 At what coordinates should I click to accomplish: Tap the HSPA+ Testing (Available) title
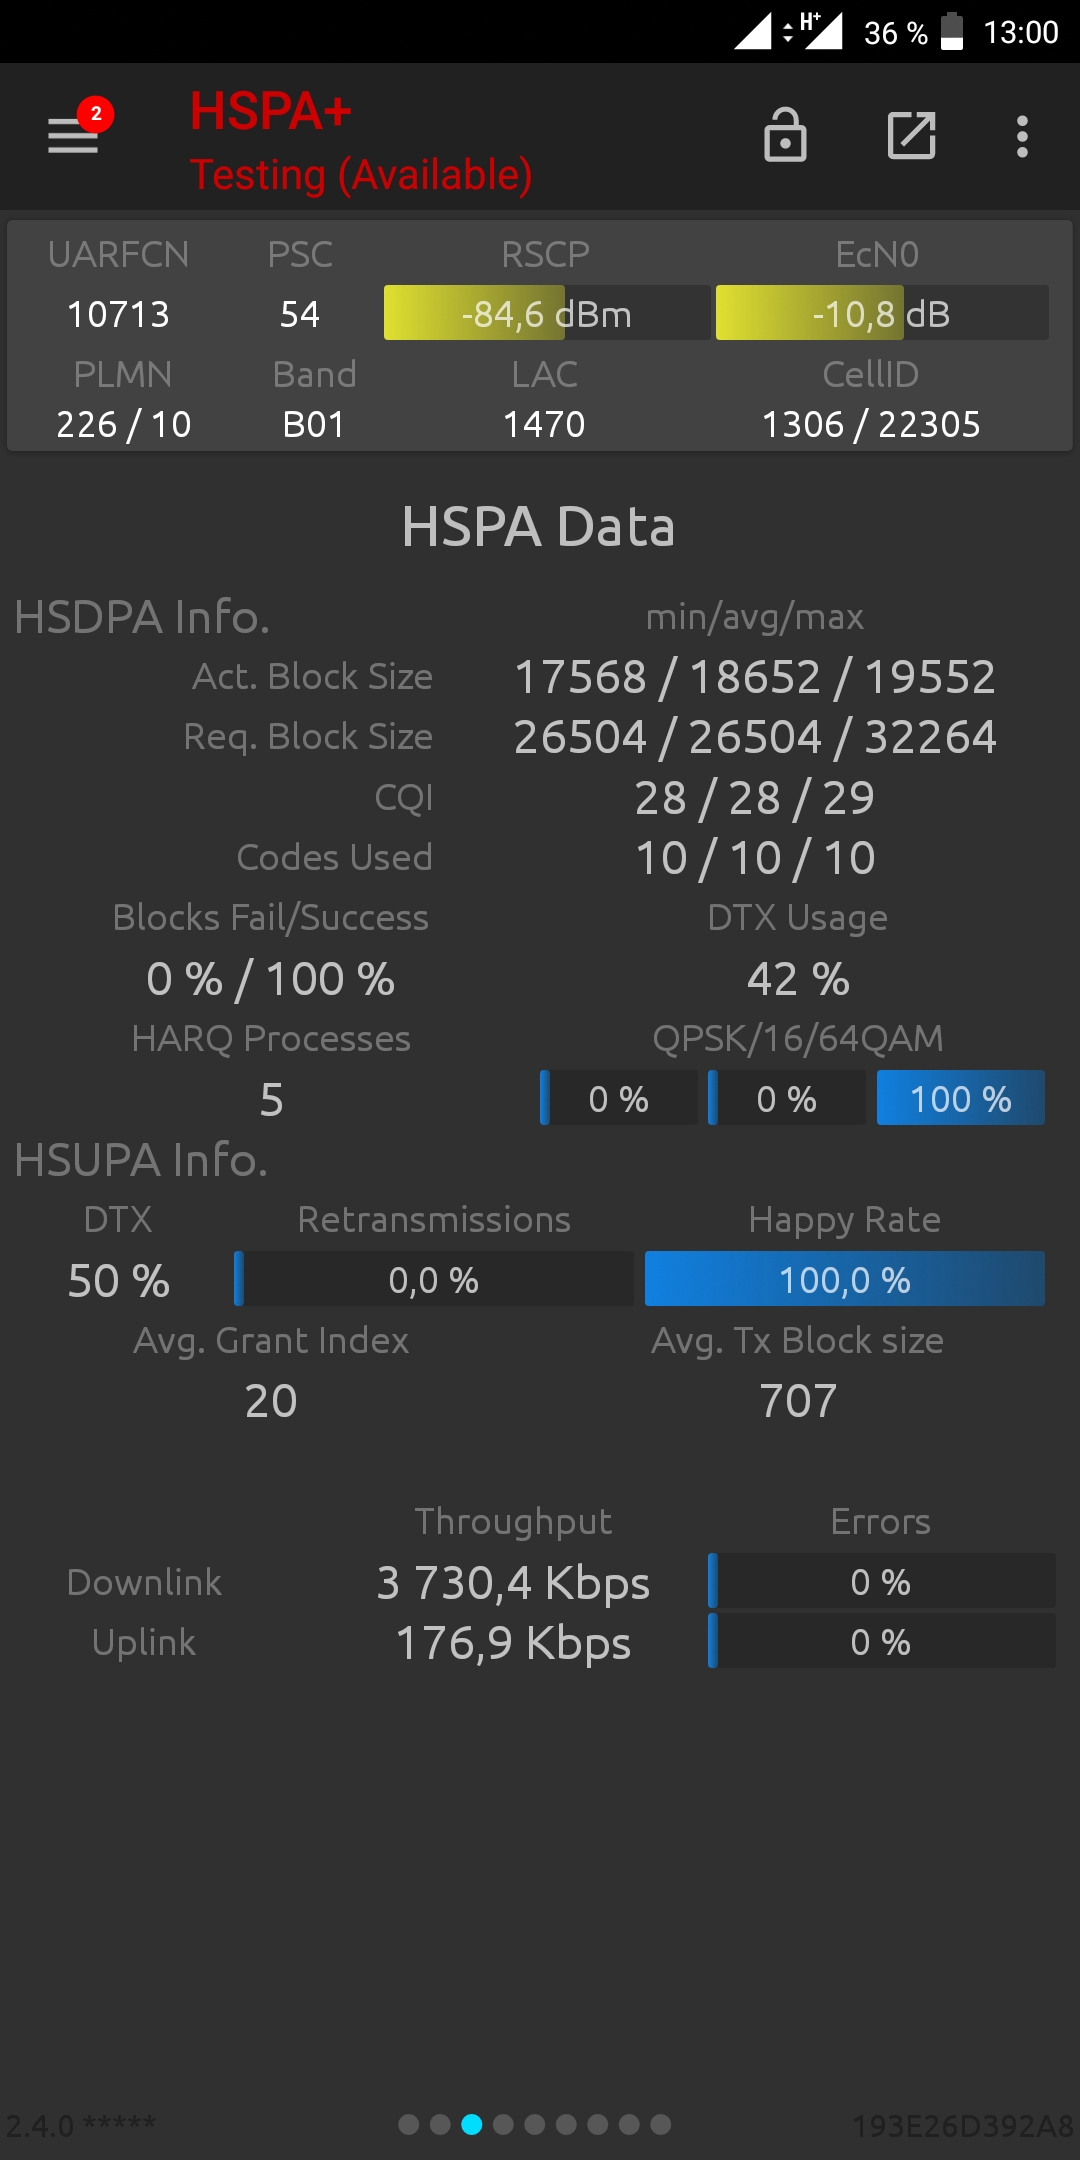coord(361,141)
